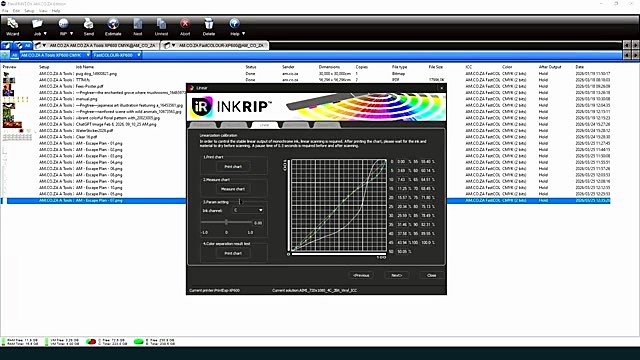The width and height of the screenshot is (640, 360).
Task: Click the linearization curve graph
Action: click(x=338, y=206)
